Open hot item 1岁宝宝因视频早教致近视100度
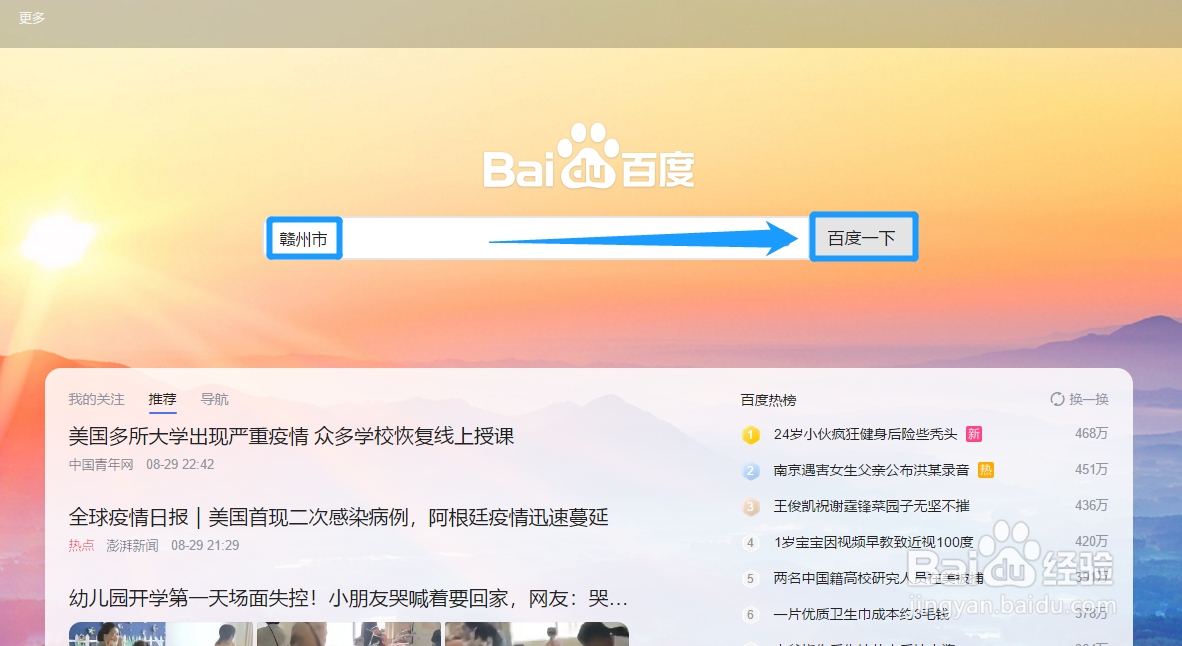Viewport: 1182px width, 646px height. click(x=874, y=542)
